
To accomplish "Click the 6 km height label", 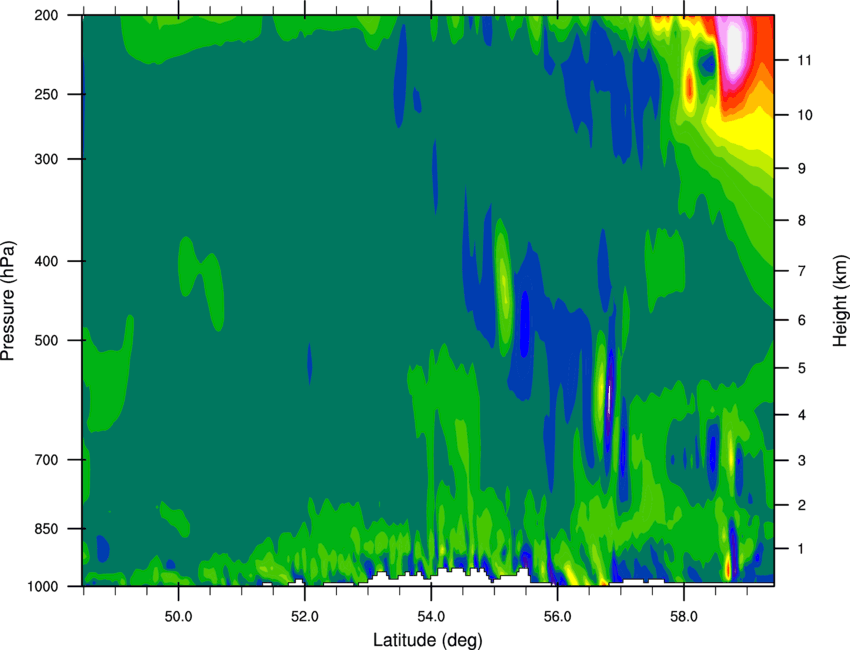I will [x=802, y=320].
